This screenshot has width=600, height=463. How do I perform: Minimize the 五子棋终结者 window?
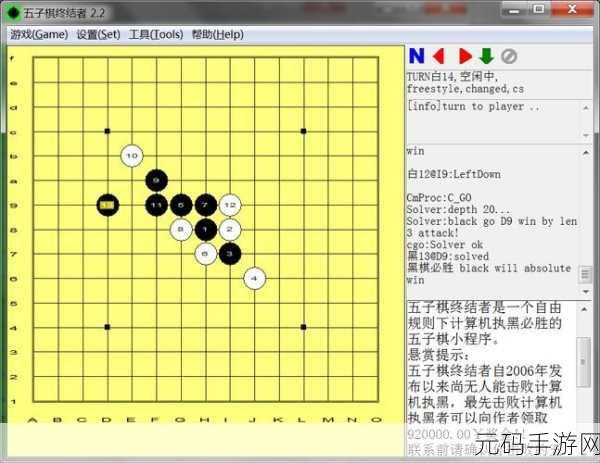coord(515,10)
